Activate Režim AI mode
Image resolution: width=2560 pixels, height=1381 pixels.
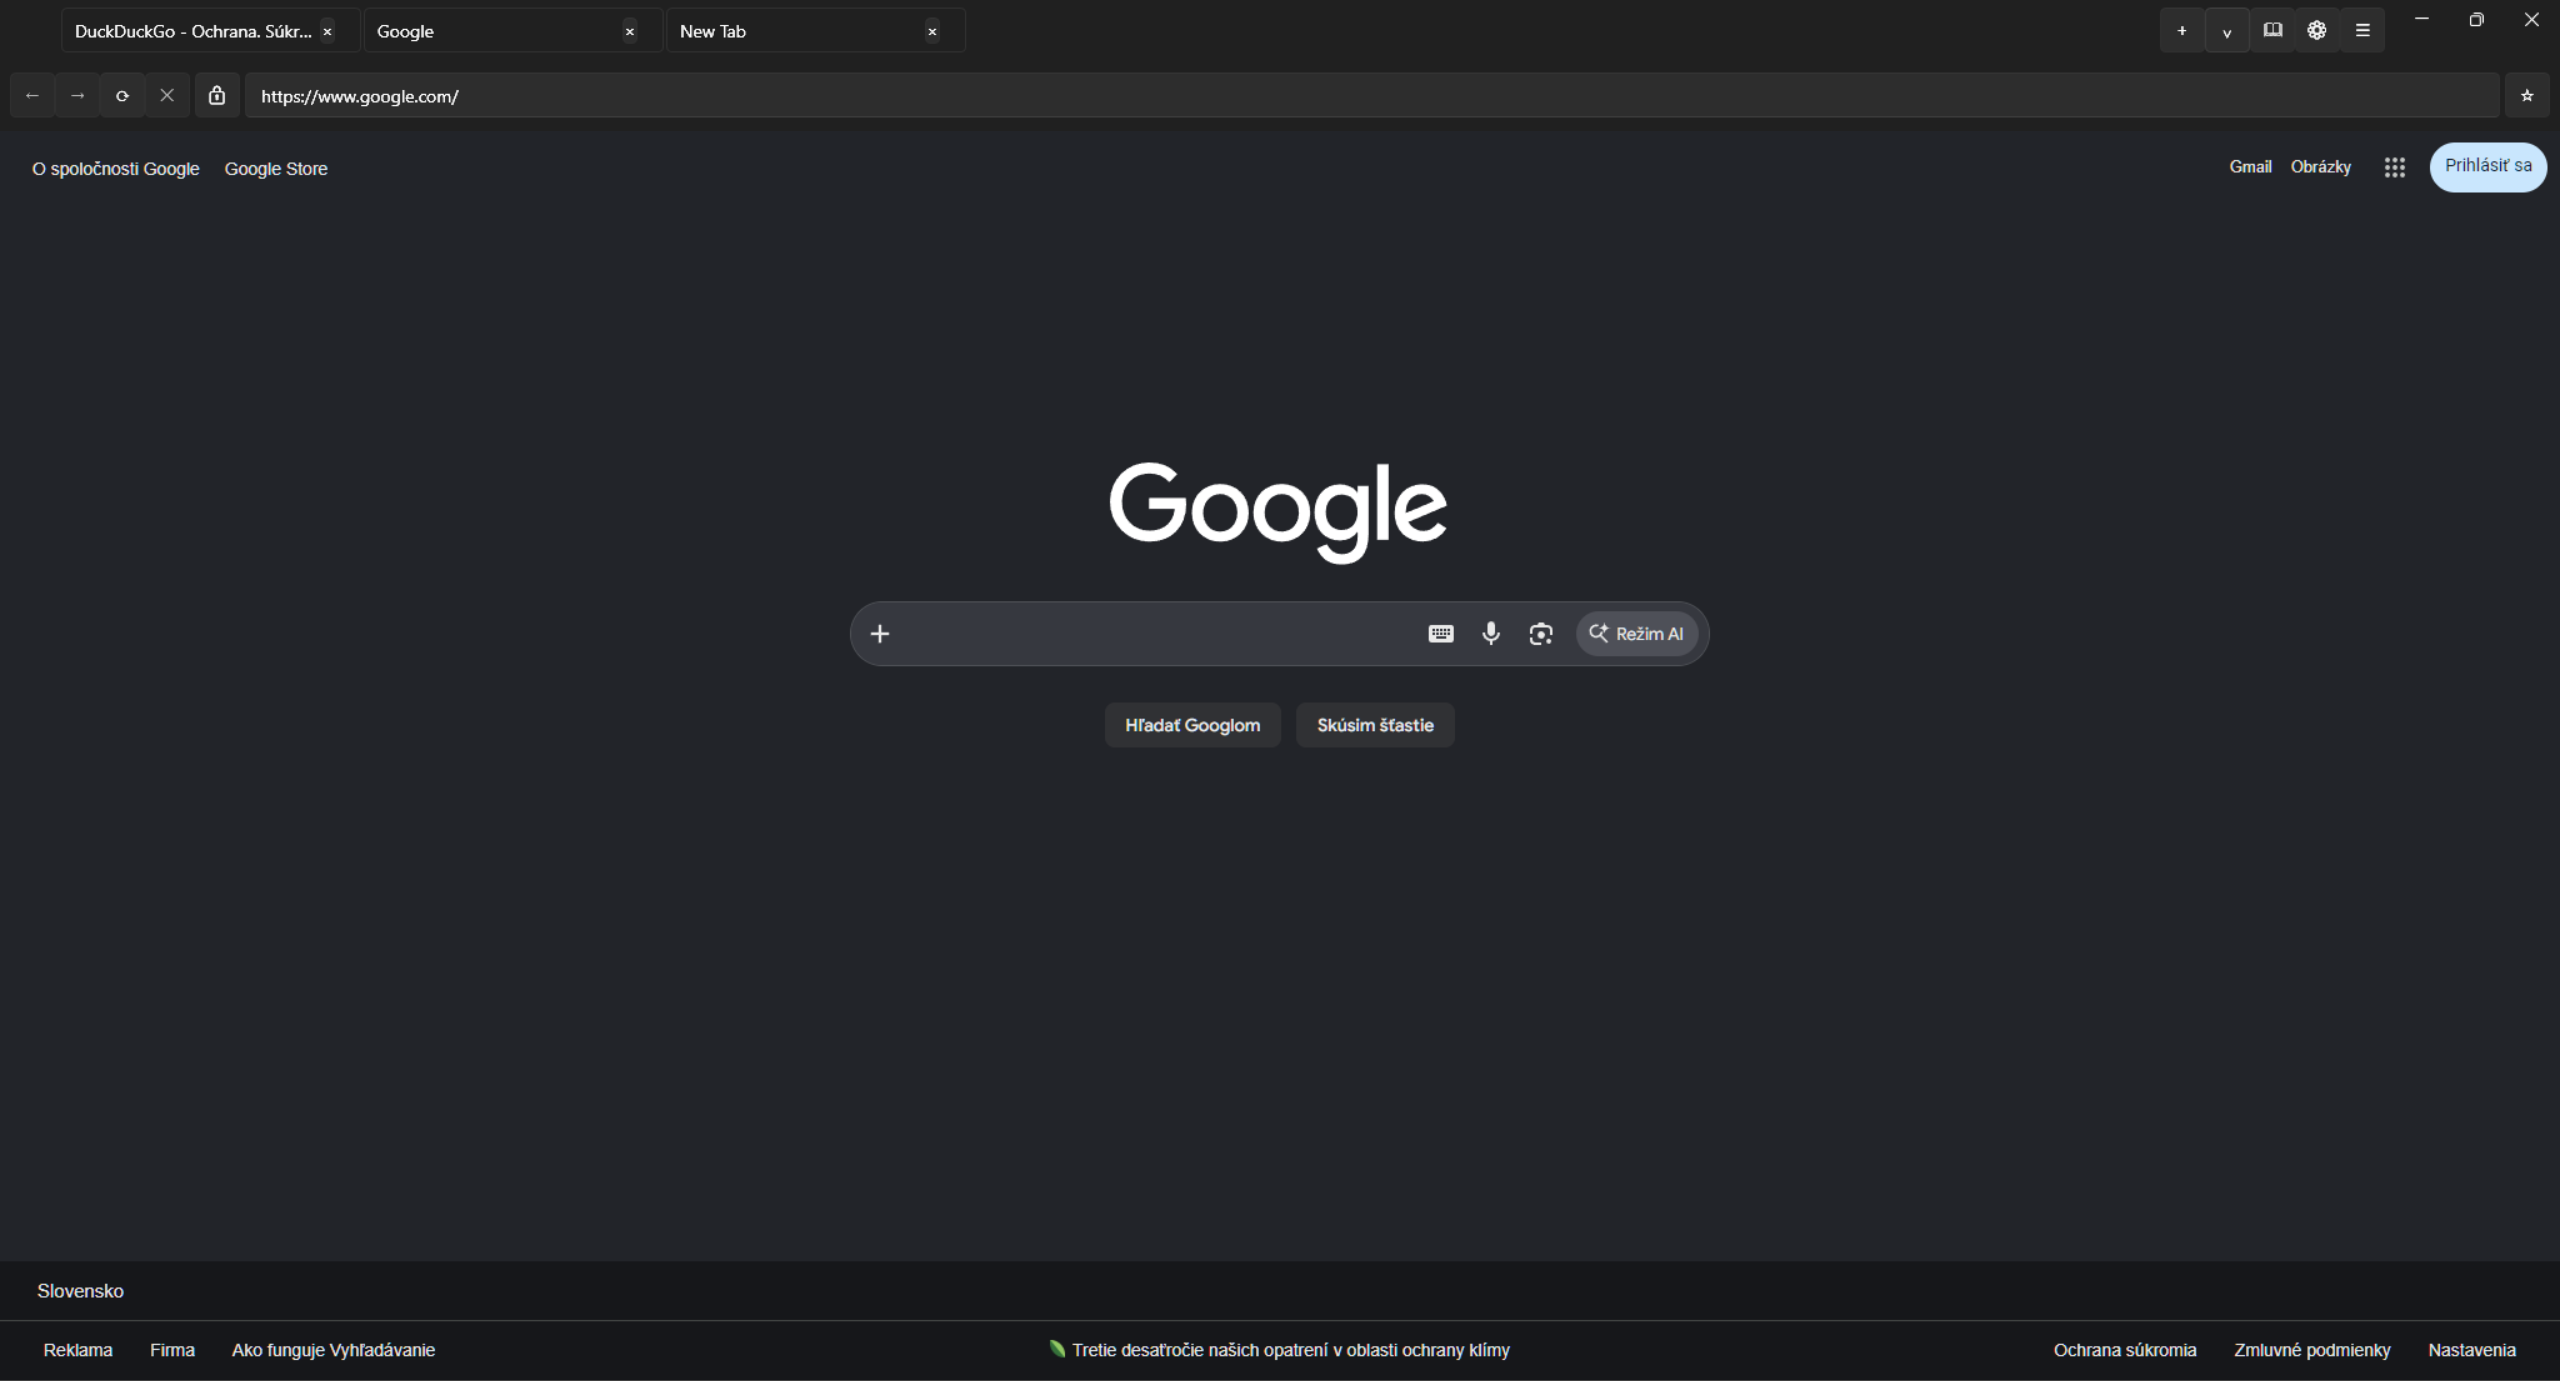tap(1637, 634)
